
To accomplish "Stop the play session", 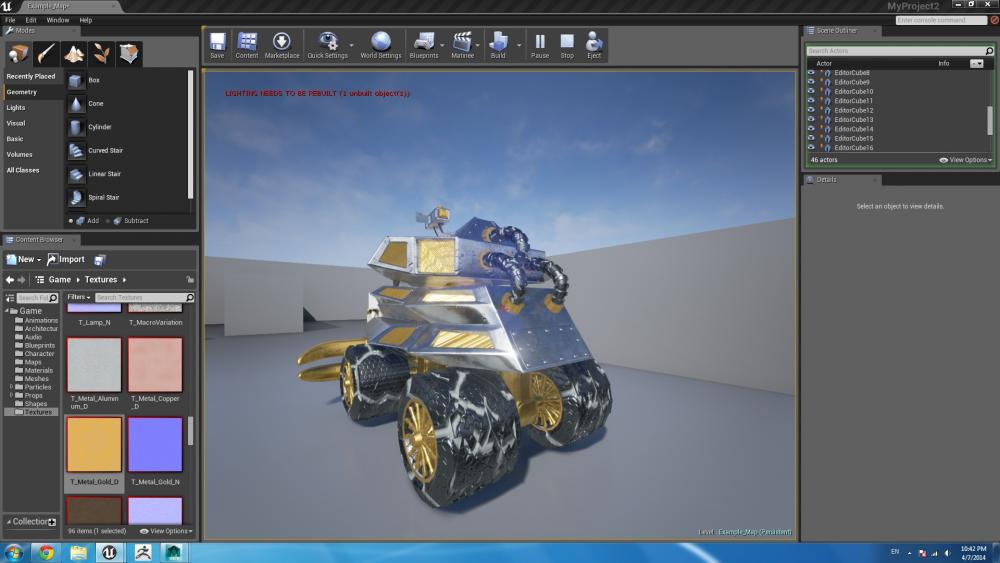I will (x=567, y=45).
